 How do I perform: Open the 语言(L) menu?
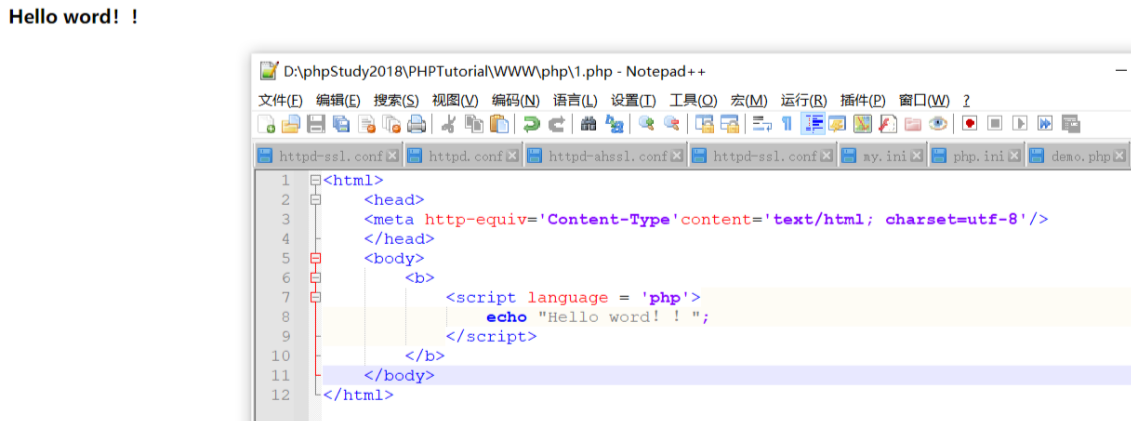575,100
